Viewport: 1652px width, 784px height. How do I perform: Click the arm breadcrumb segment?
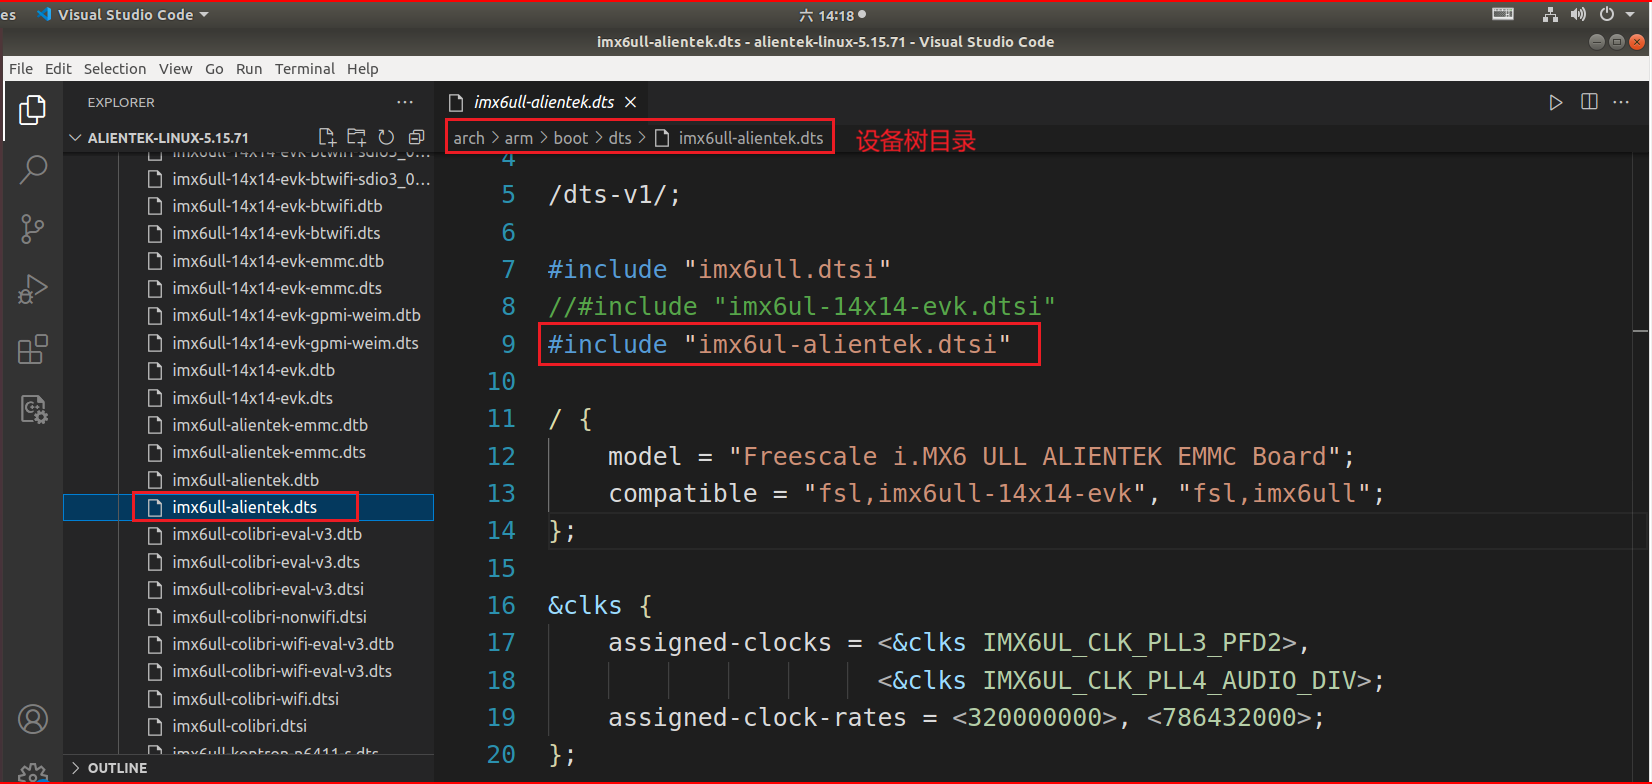[519, 138]
